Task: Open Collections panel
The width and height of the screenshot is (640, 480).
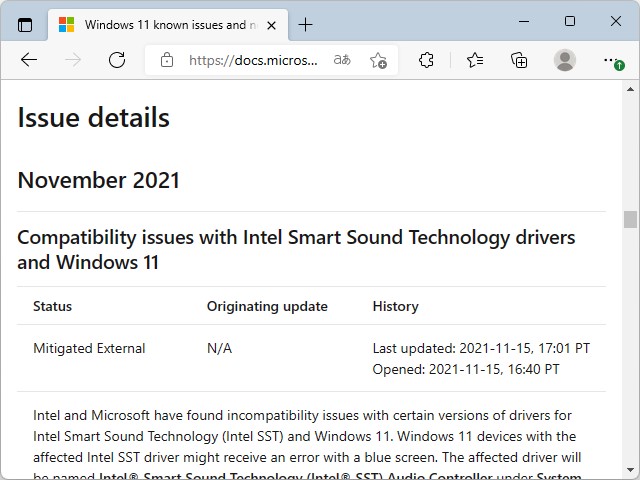Action: click(519, 60)
